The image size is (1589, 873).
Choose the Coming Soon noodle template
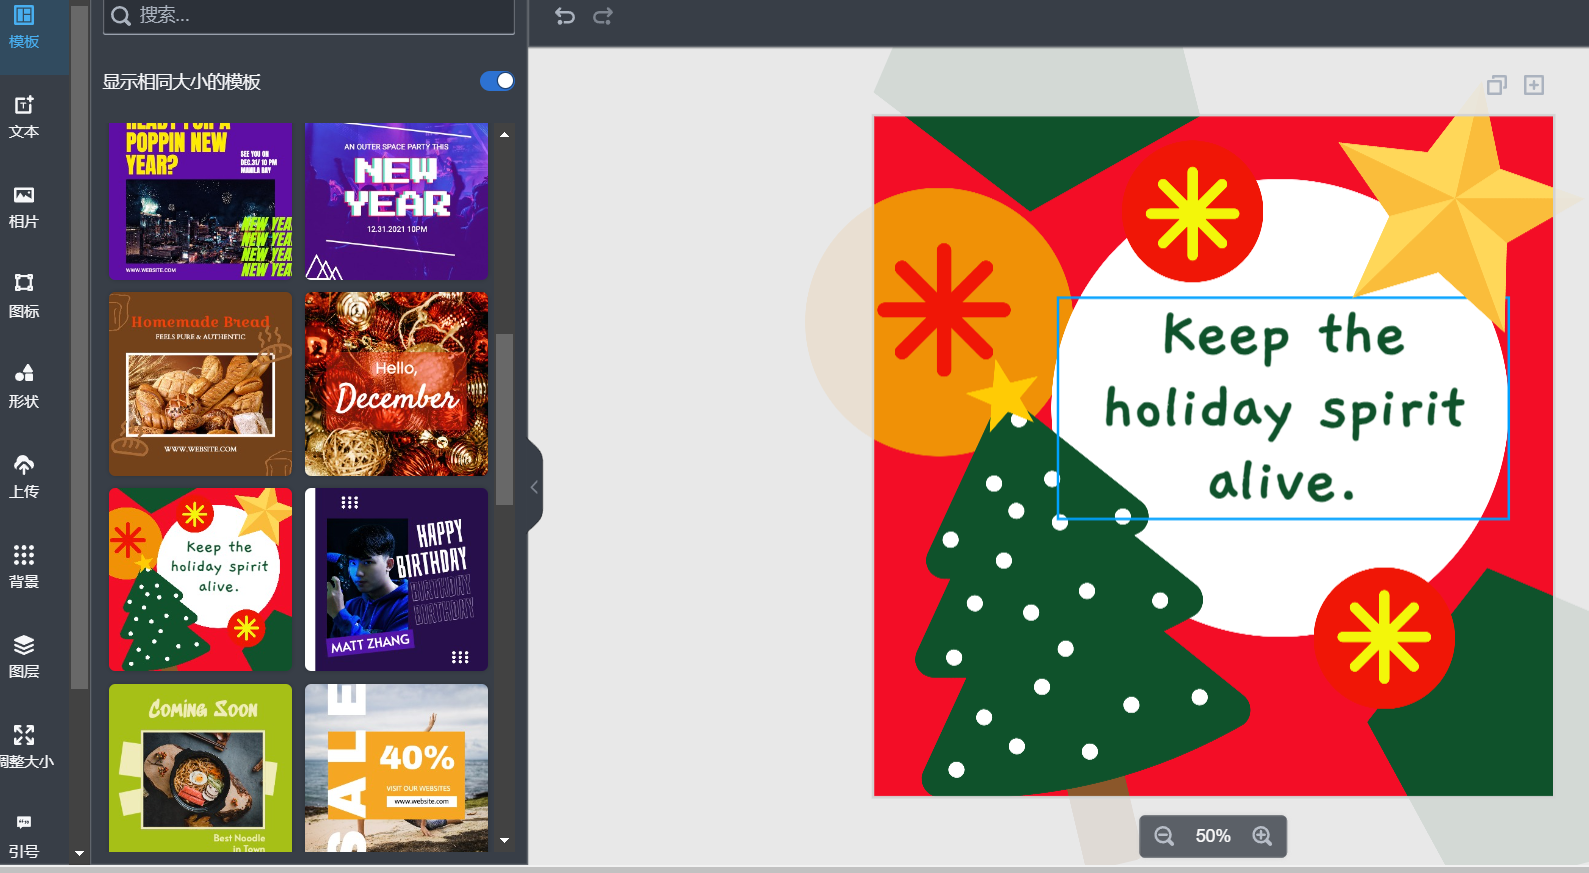point(200,768)
